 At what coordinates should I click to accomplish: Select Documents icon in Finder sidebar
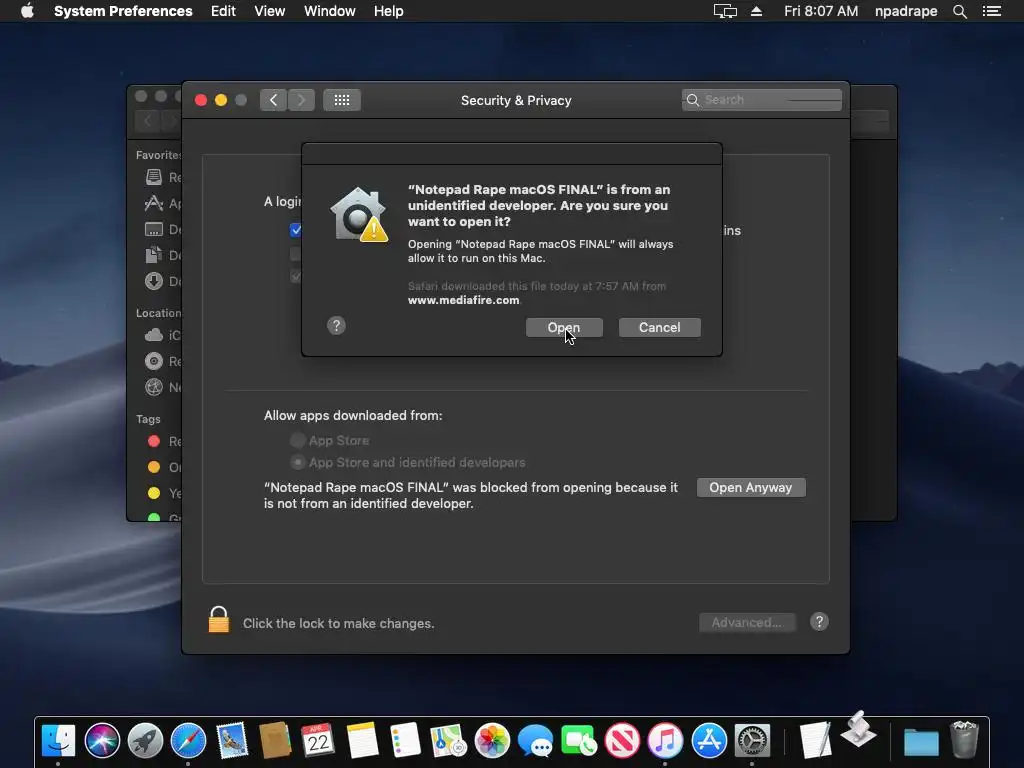pyautogui.click(x=153, y=255)
